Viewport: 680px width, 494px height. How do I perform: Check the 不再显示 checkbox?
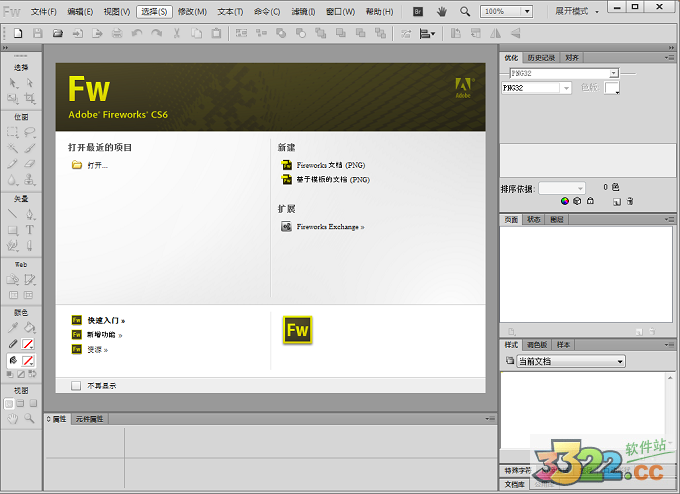tap(76, 386)
